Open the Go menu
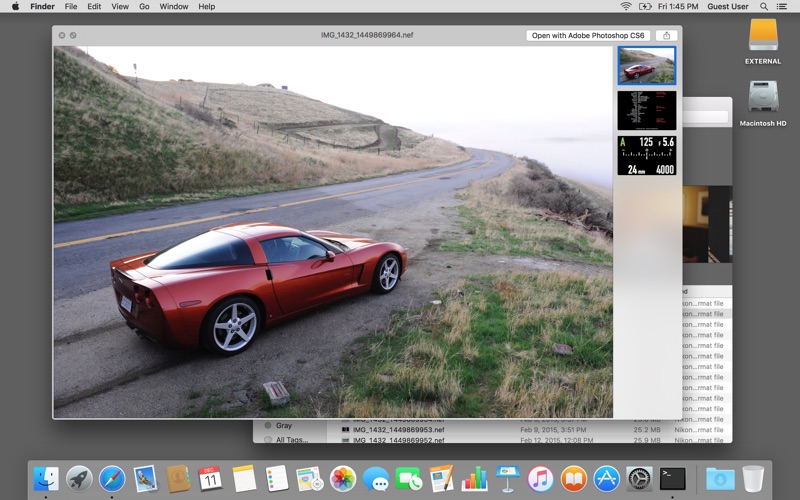 click(x=144, y=6)
